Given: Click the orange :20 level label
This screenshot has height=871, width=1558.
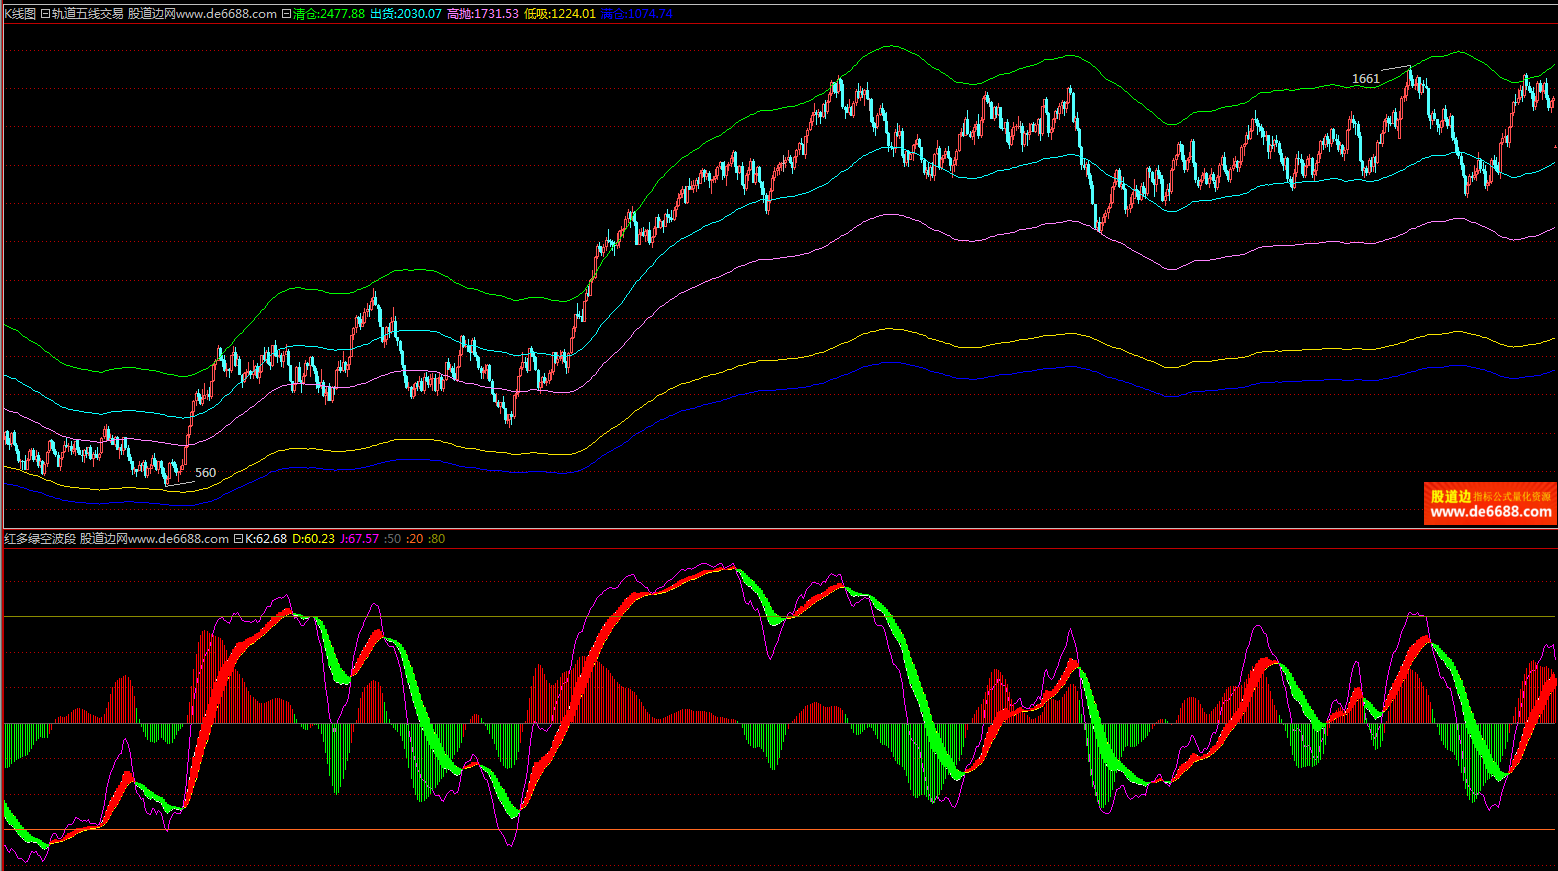Looking at the screenshot, I should pyautogui.click(x=415, y=539).
